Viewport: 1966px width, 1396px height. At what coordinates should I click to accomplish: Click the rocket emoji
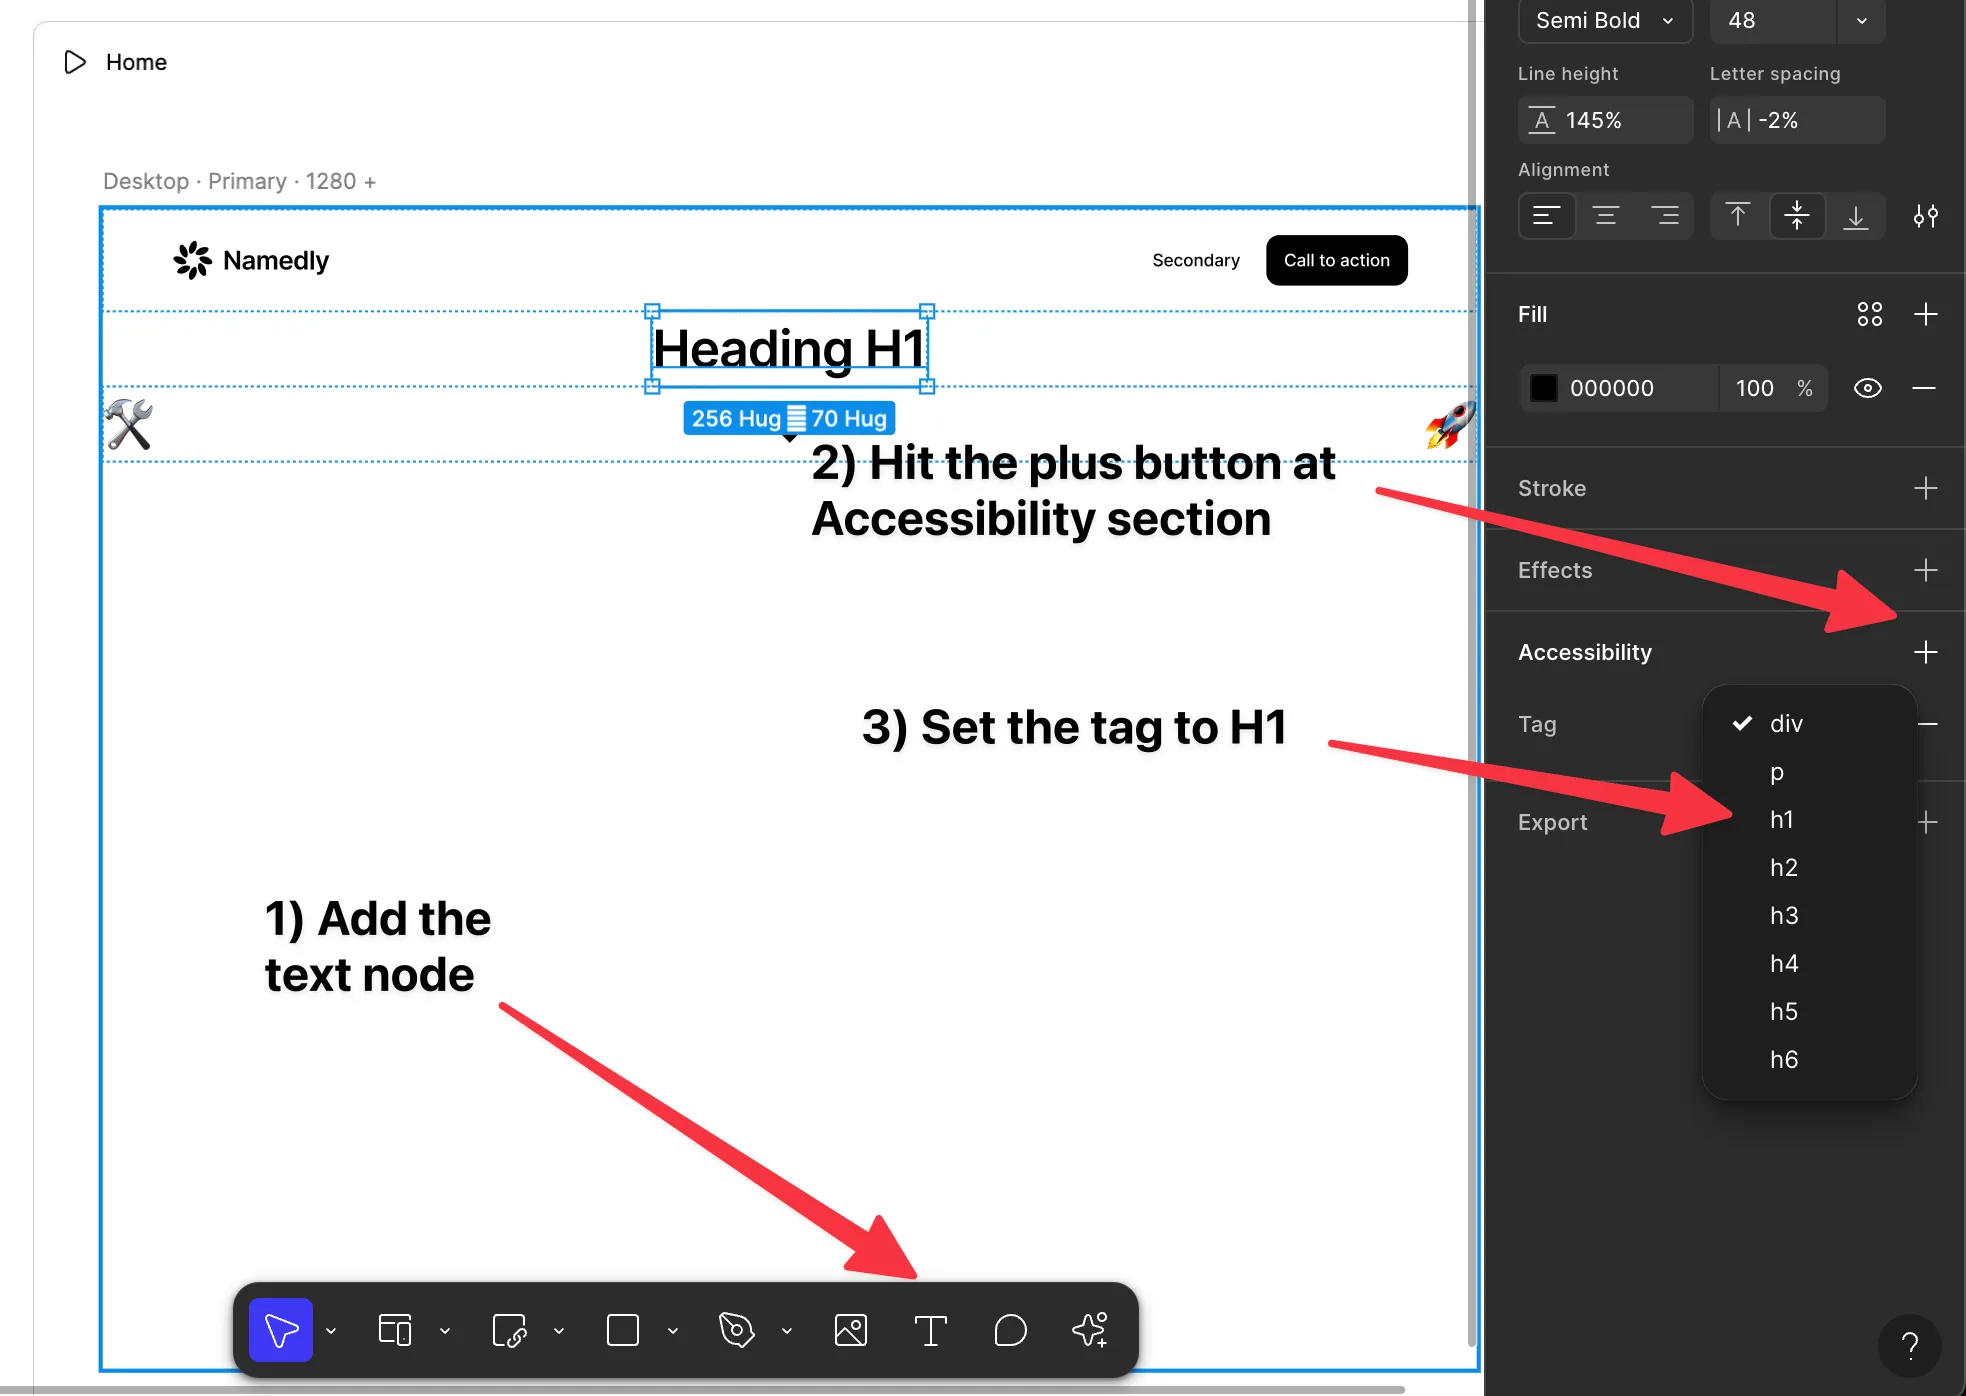(1451, 424)
